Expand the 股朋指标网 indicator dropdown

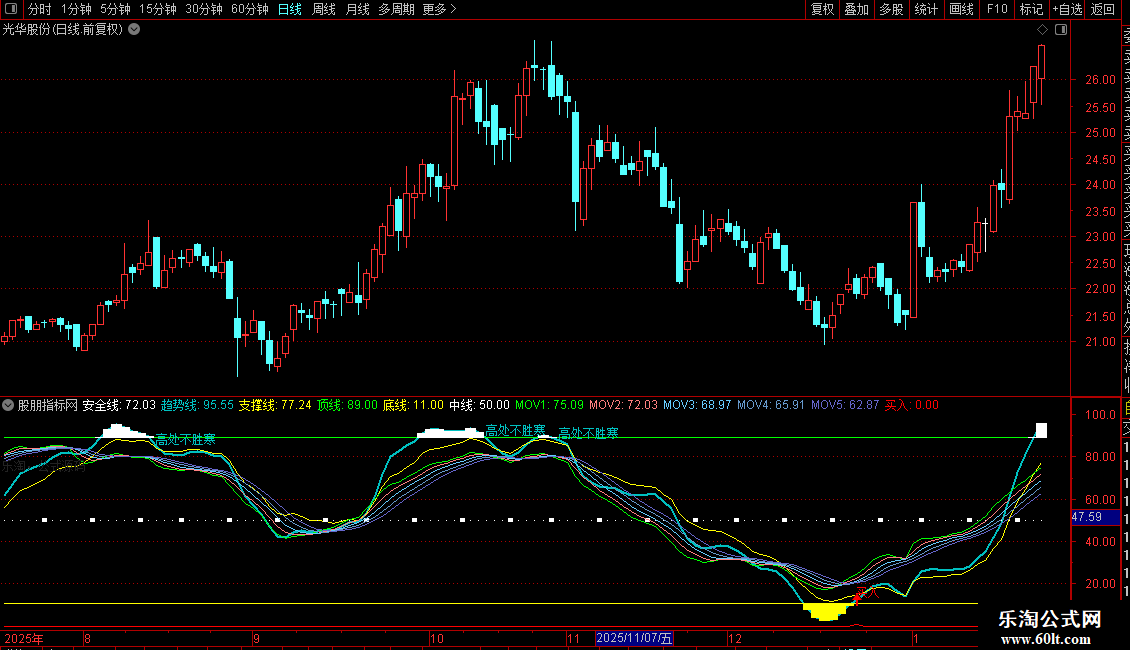(x=9, y=406)
